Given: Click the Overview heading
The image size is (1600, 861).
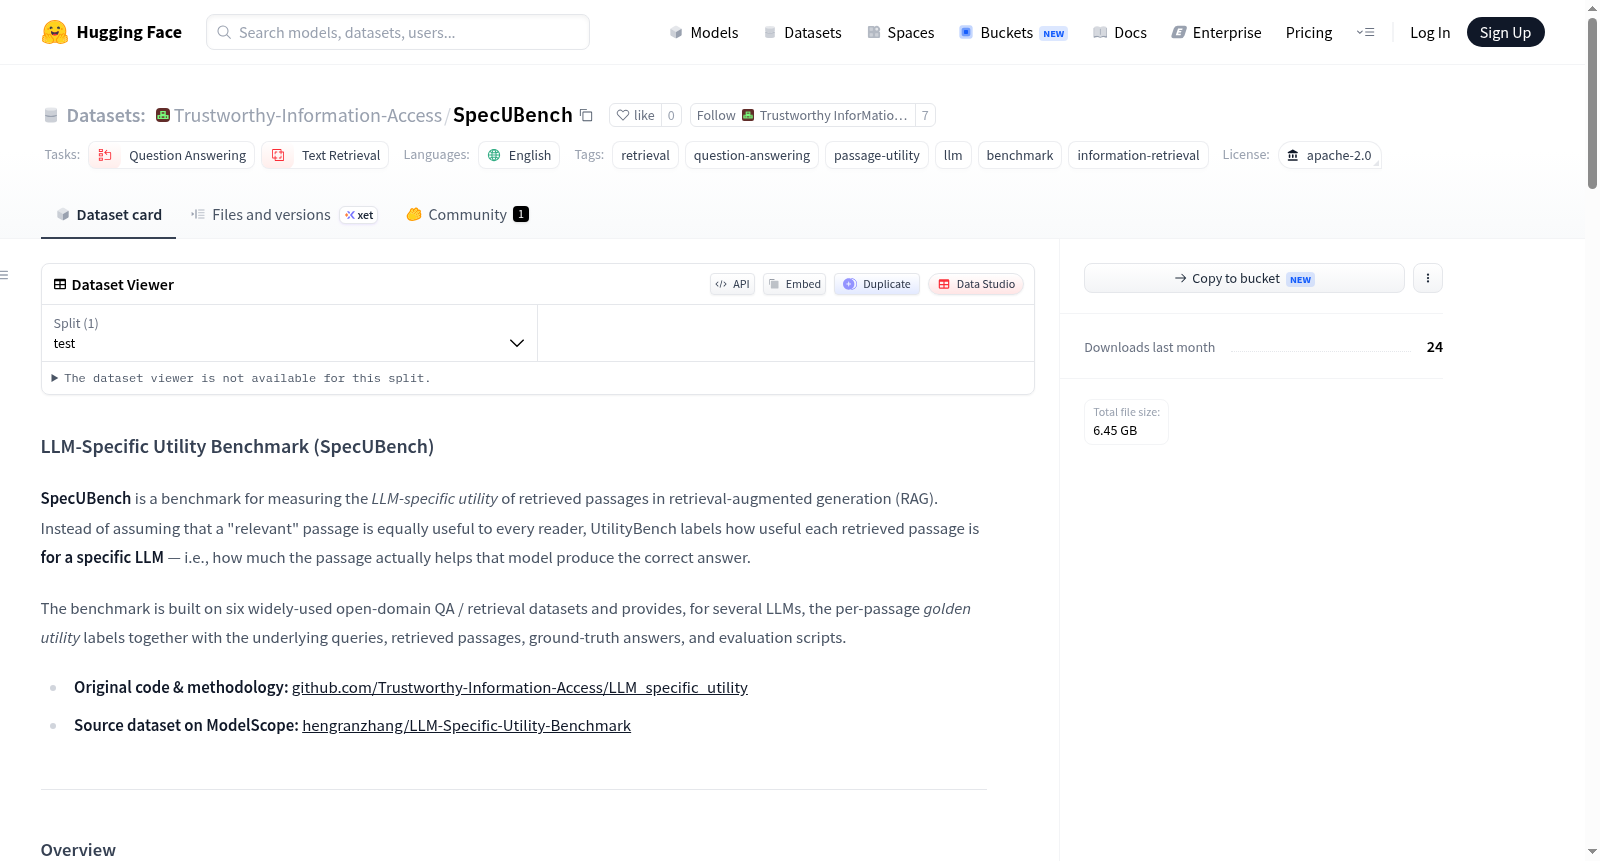Looking at the screenshot, I should pos(78,850).
